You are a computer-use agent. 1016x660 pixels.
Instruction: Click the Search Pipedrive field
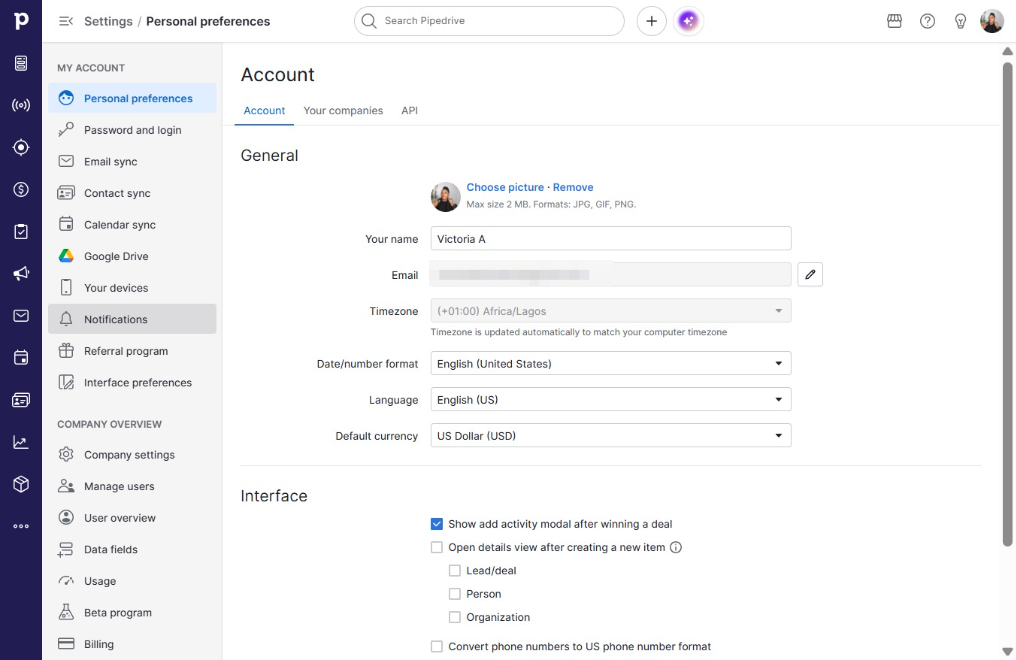(489, 21)
